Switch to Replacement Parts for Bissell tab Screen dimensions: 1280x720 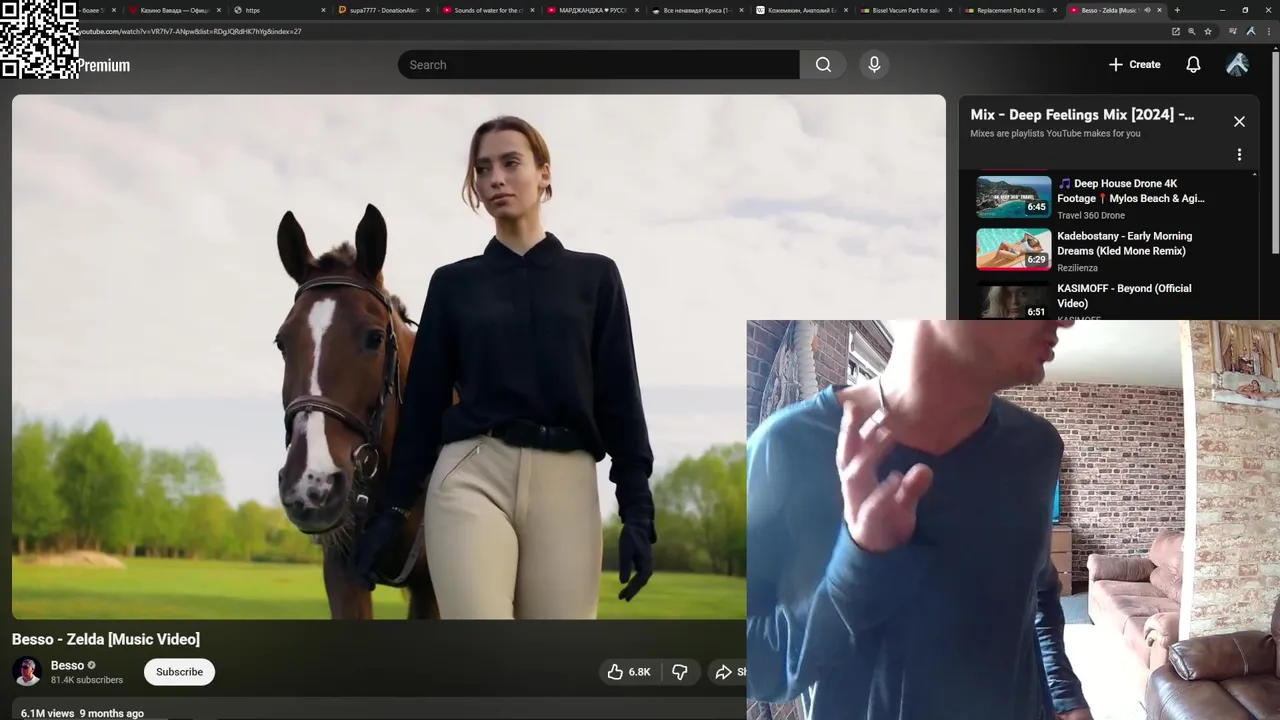pos(1010,10)
